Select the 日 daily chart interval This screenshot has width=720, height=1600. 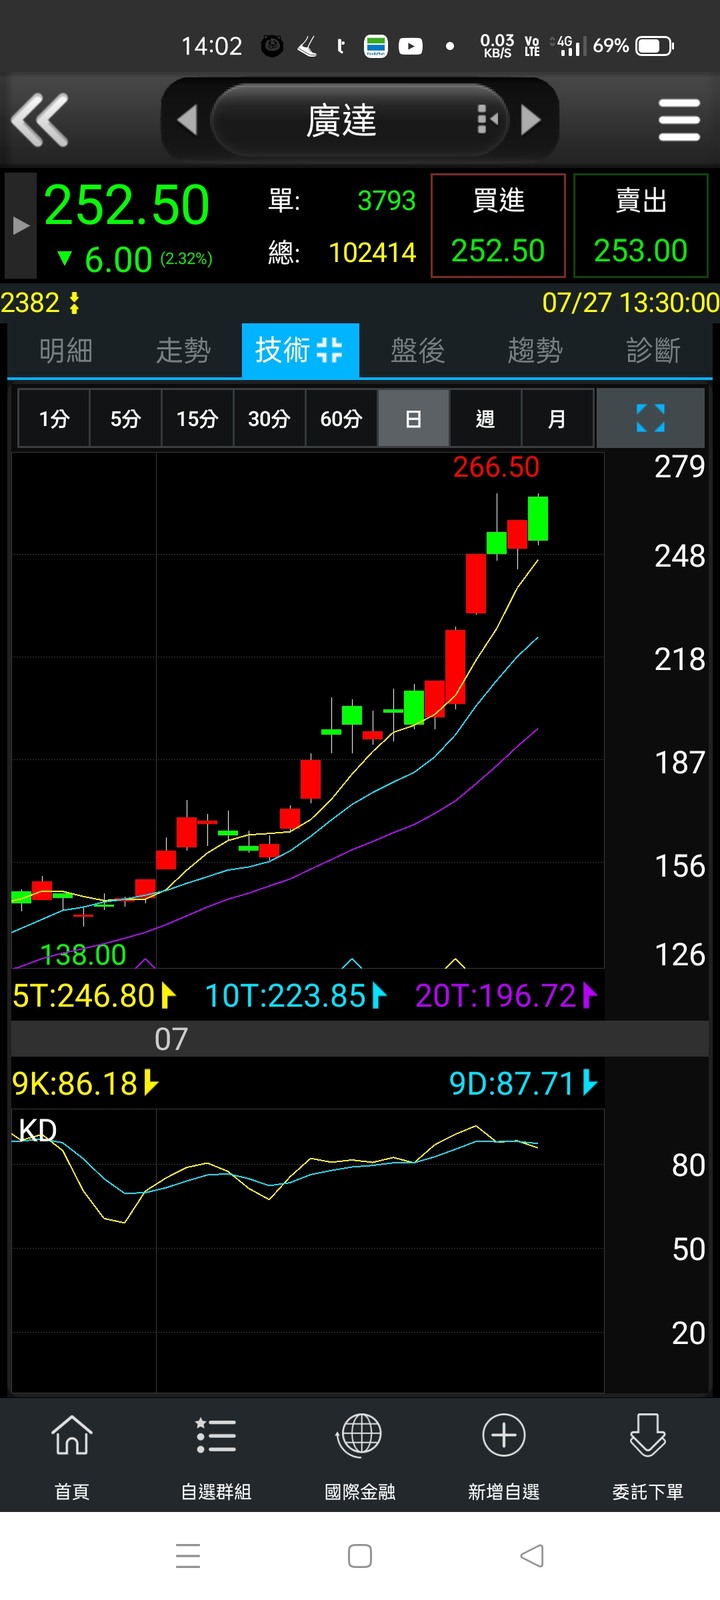pos(414,418)
